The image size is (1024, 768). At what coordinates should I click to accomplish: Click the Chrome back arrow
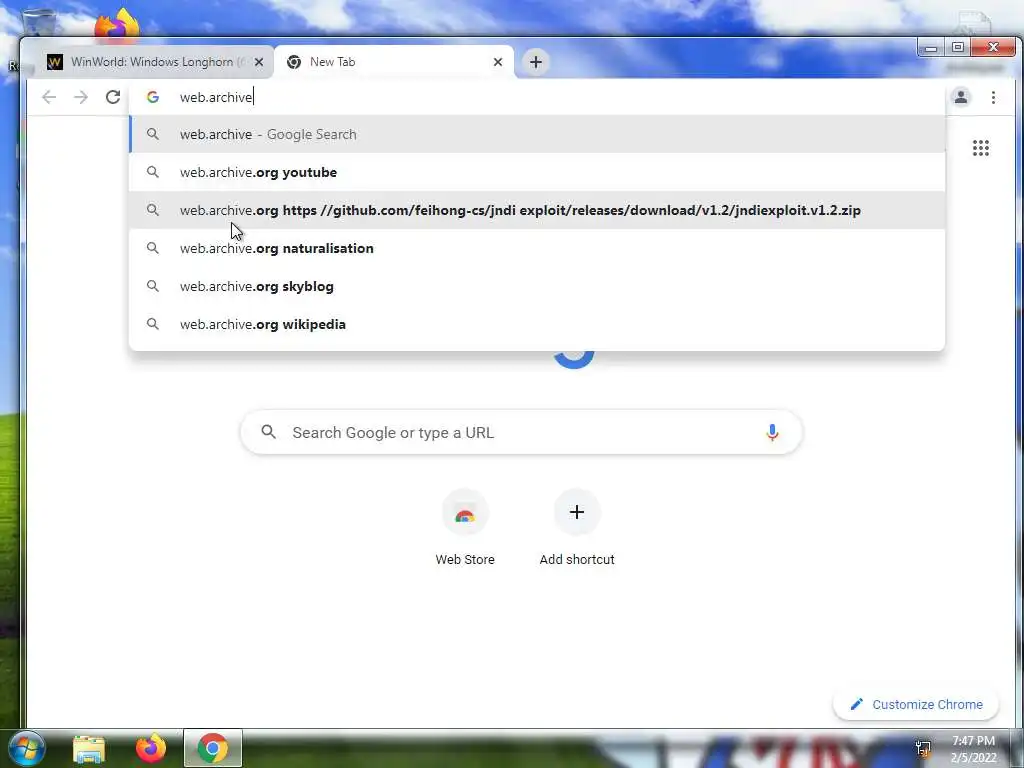[49, 97]
